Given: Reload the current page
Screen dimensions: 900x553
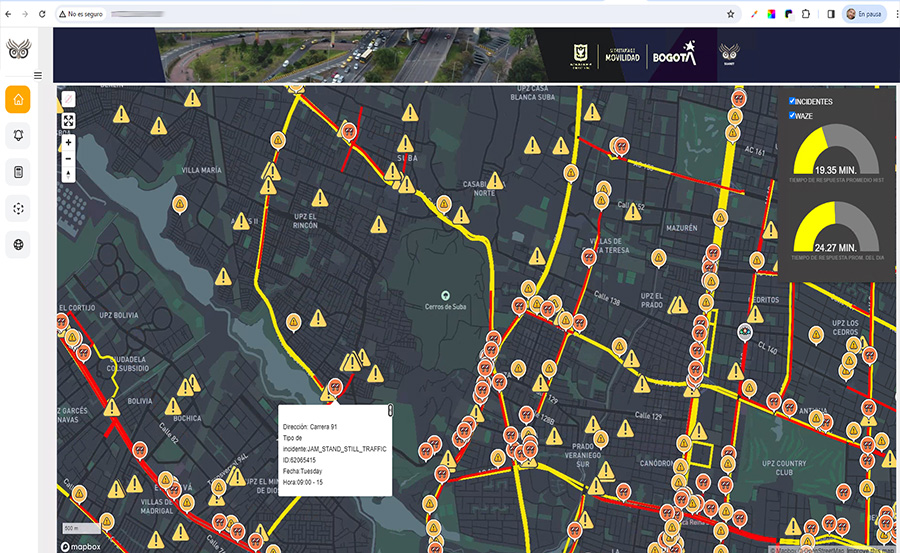Looking at the screenshot, I should click(x=42, y=14).
